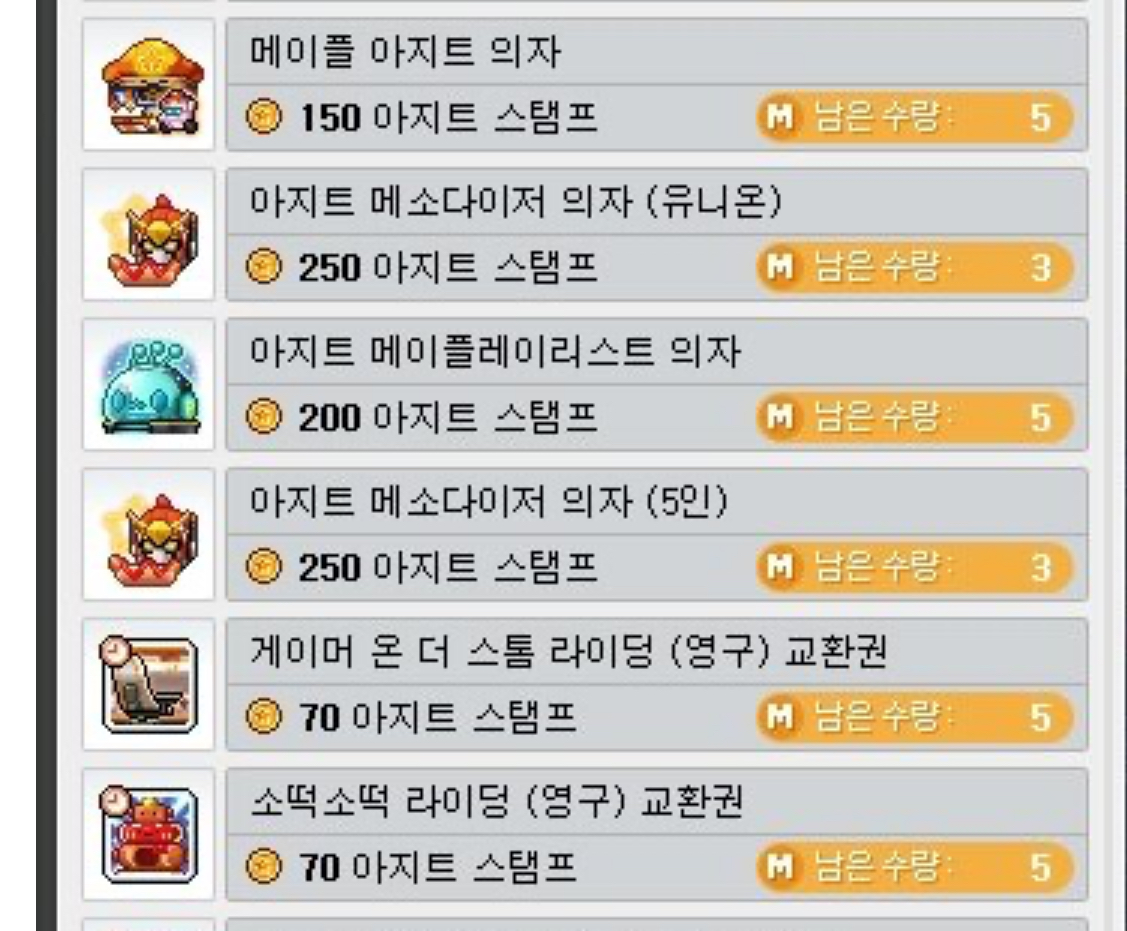Viewport: 1127px width, 931px height.
Task: Click the 250 아지트 스탬프 price of 5인 chair
Action: (448, 567)
